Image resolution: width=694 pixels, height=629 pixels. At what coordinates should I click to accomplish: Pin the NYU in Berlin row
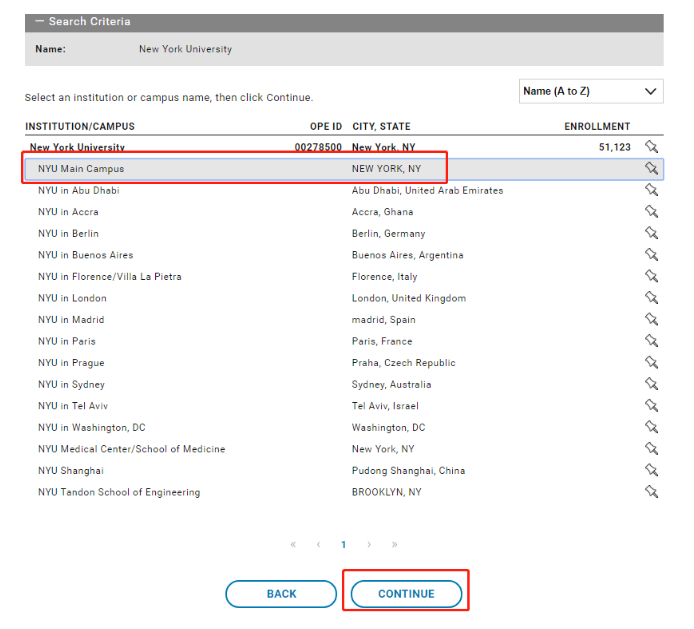pos(651,233)
